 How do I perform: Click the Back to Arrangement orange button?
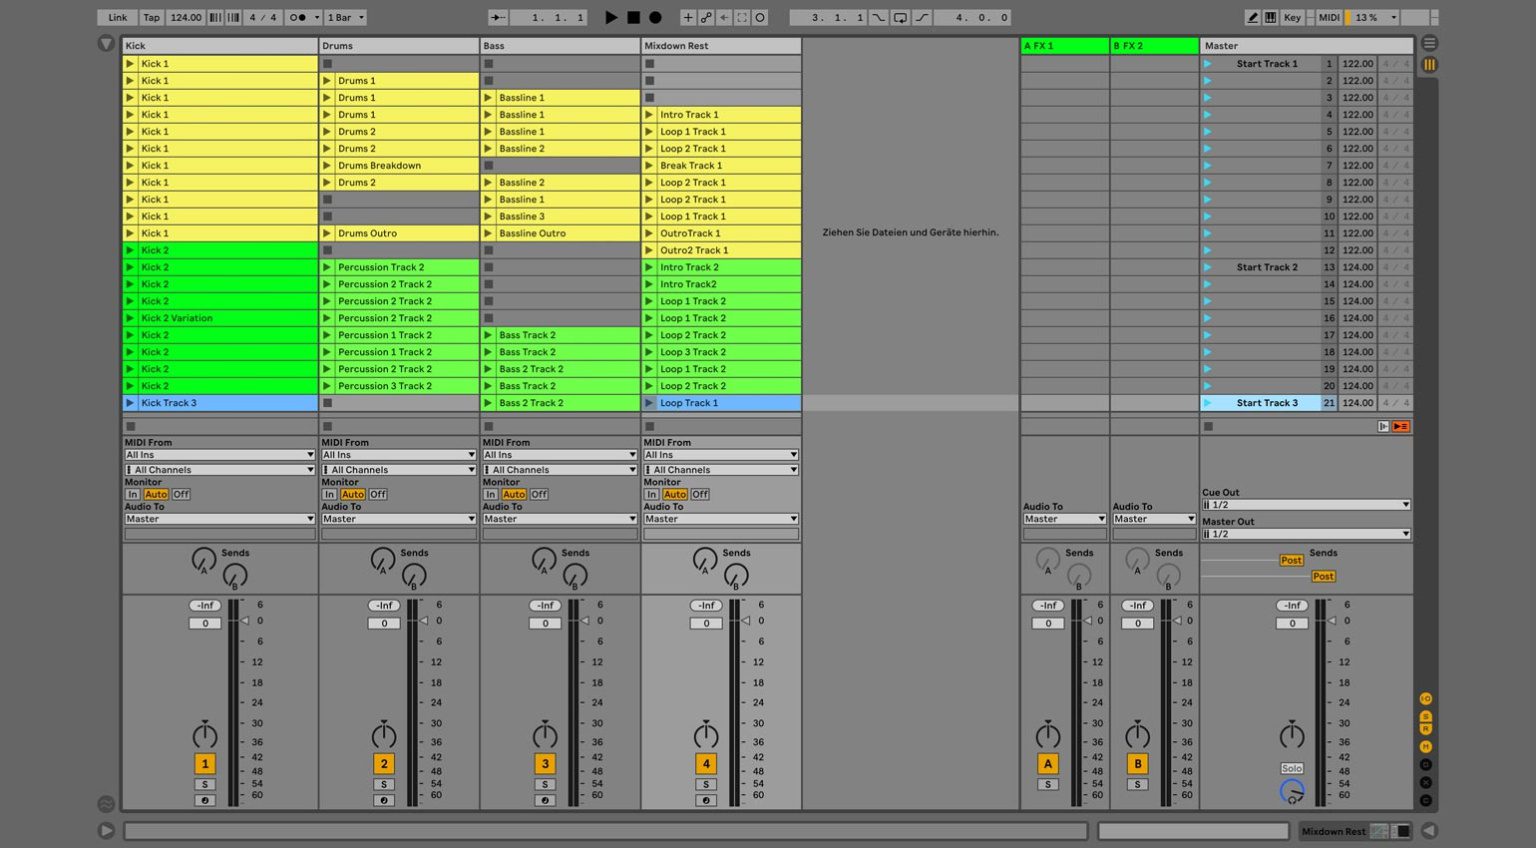[1401, 426]
